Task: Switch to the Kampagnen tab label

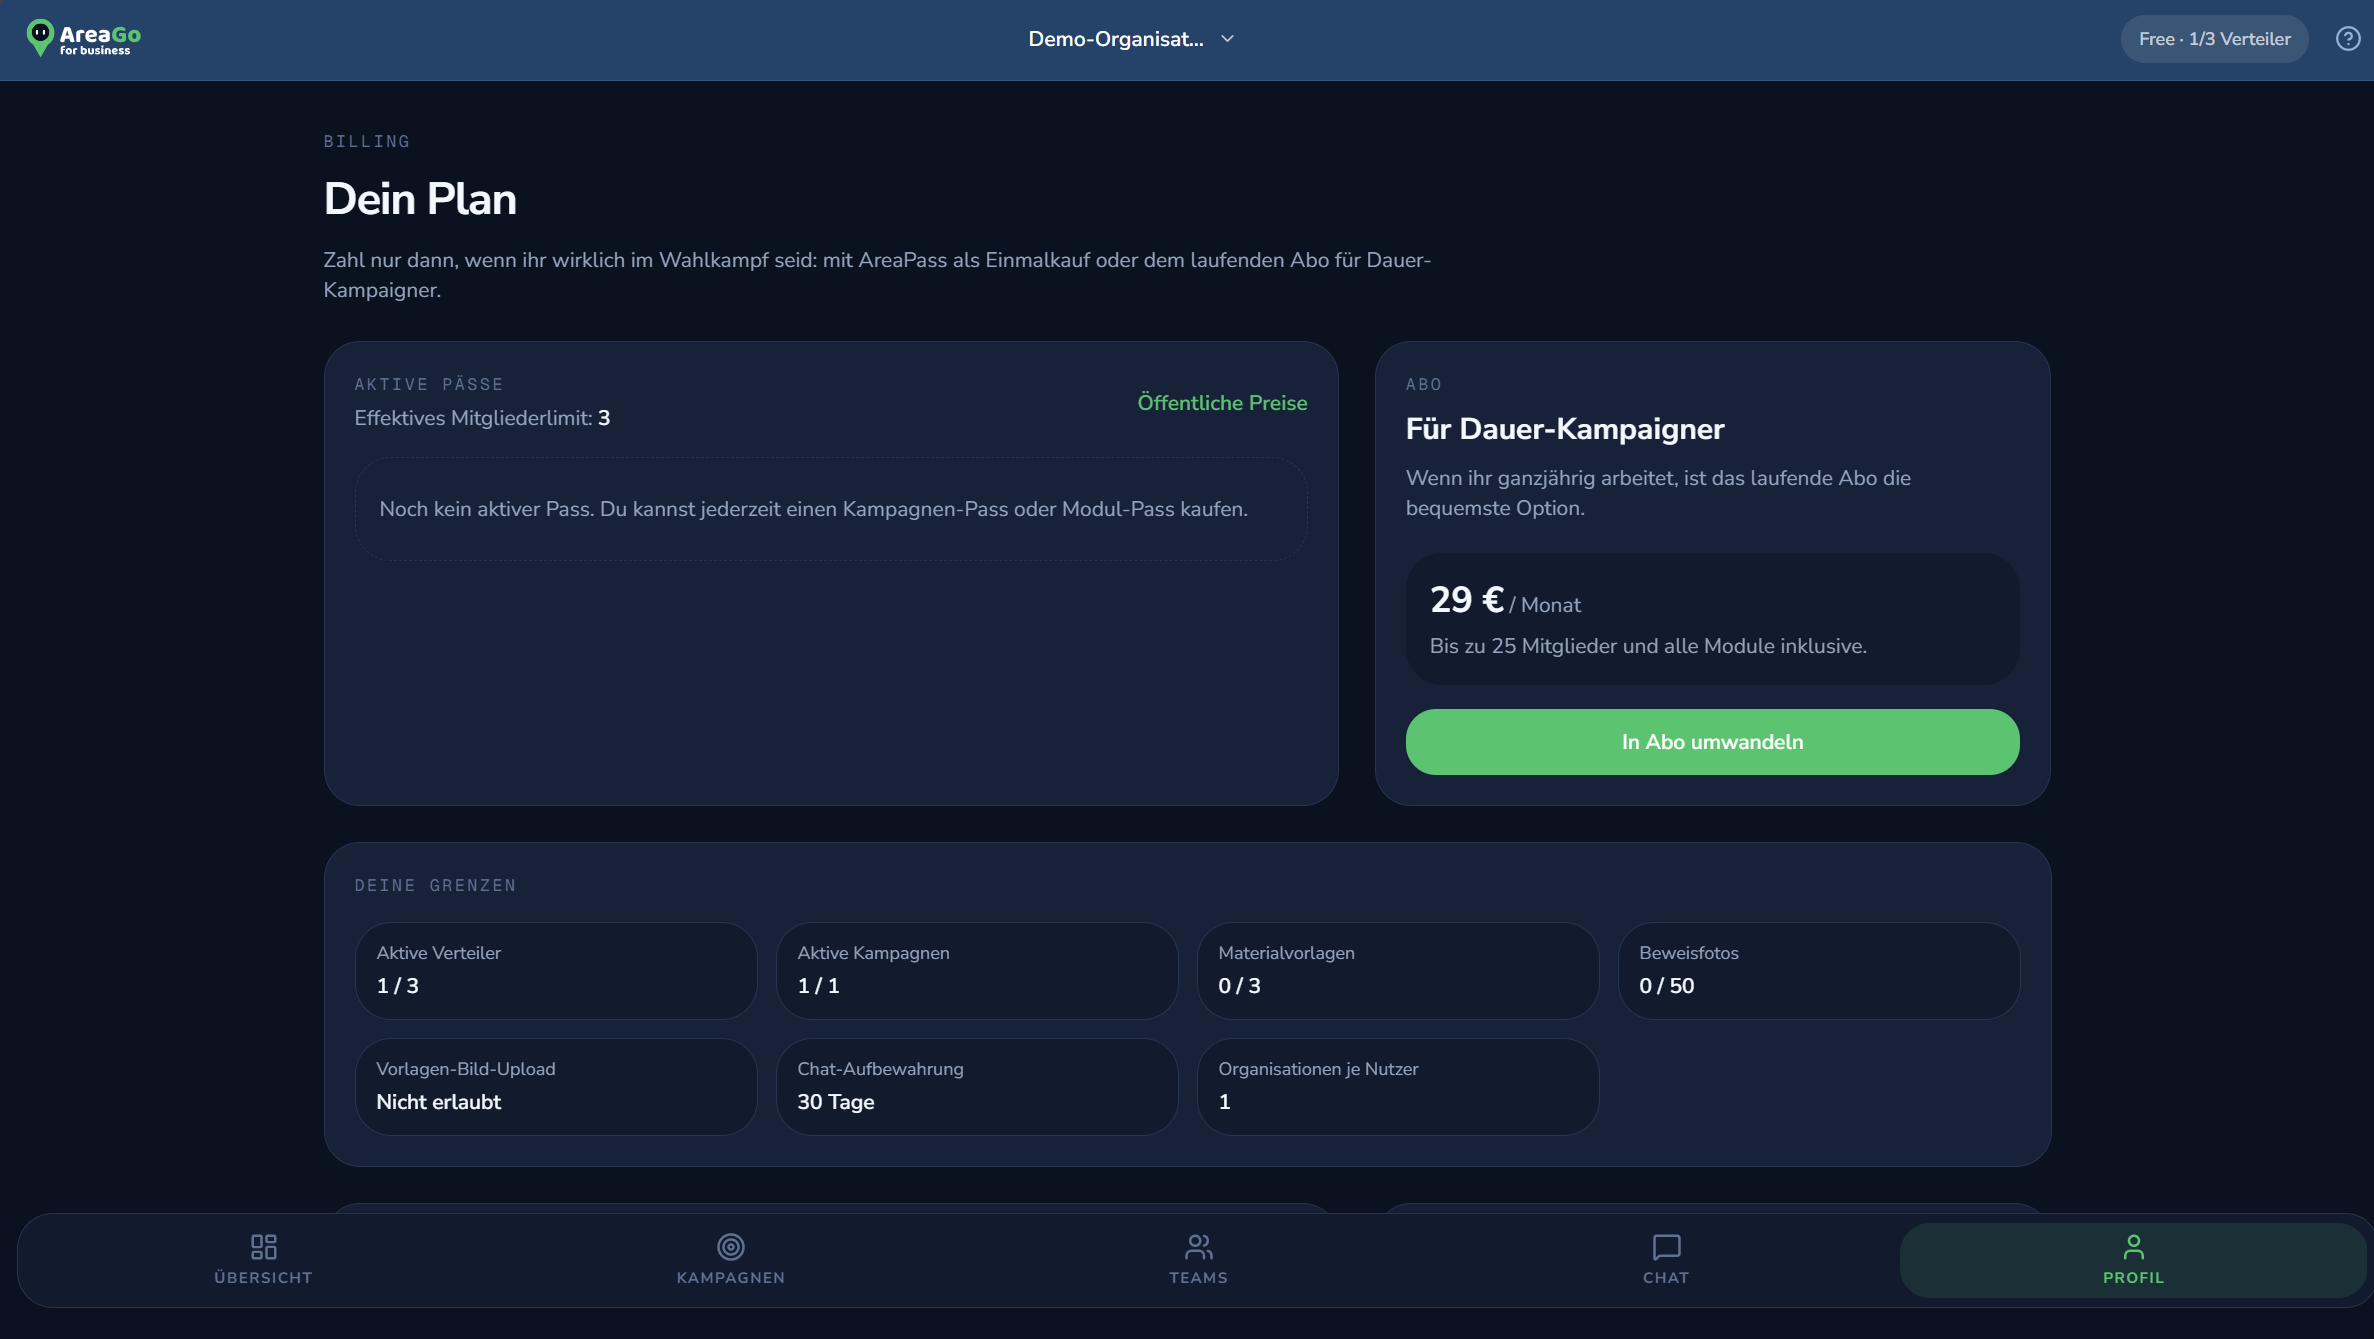Action: [x=731, y=1278]
